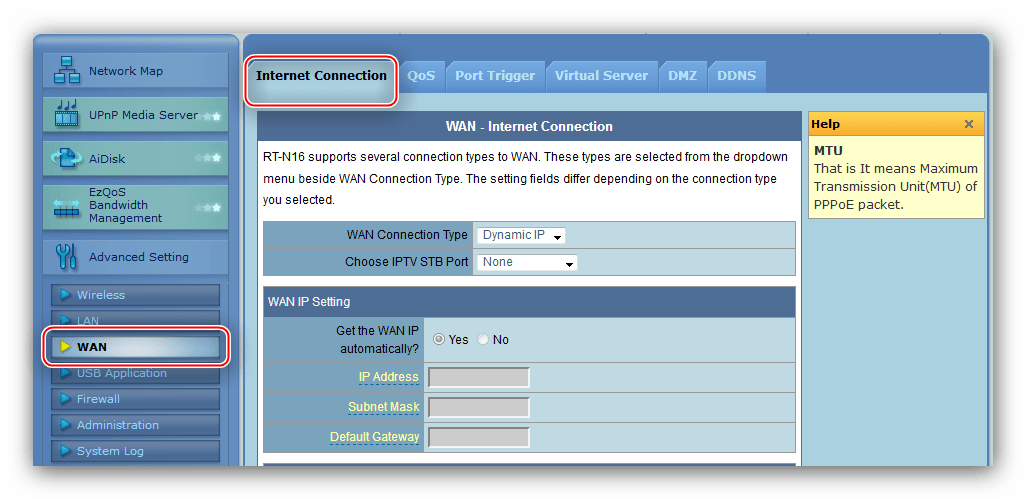Viewport: 1026px width, 499px height.
Task: Open EzQoS Bandwidth Management icon
Action: pos(66,204)
